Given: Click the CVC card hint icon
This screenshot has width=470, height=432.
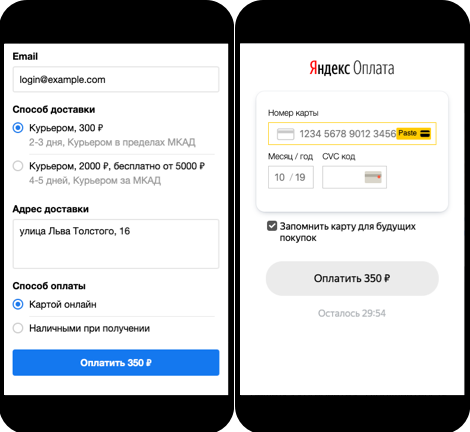Looking at the screenshot, I should tap(373, 177).
